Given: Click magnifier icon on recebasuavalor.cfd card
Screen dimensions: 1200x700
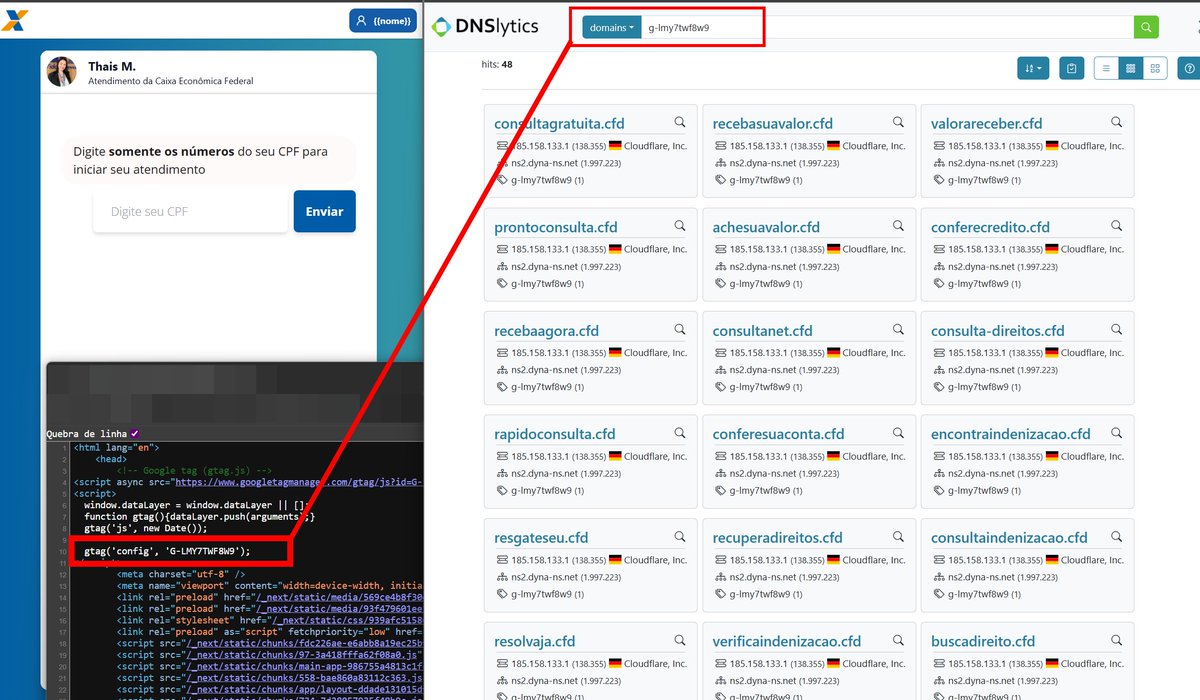Looking at the screenshot, I should (x=898, y=122).
